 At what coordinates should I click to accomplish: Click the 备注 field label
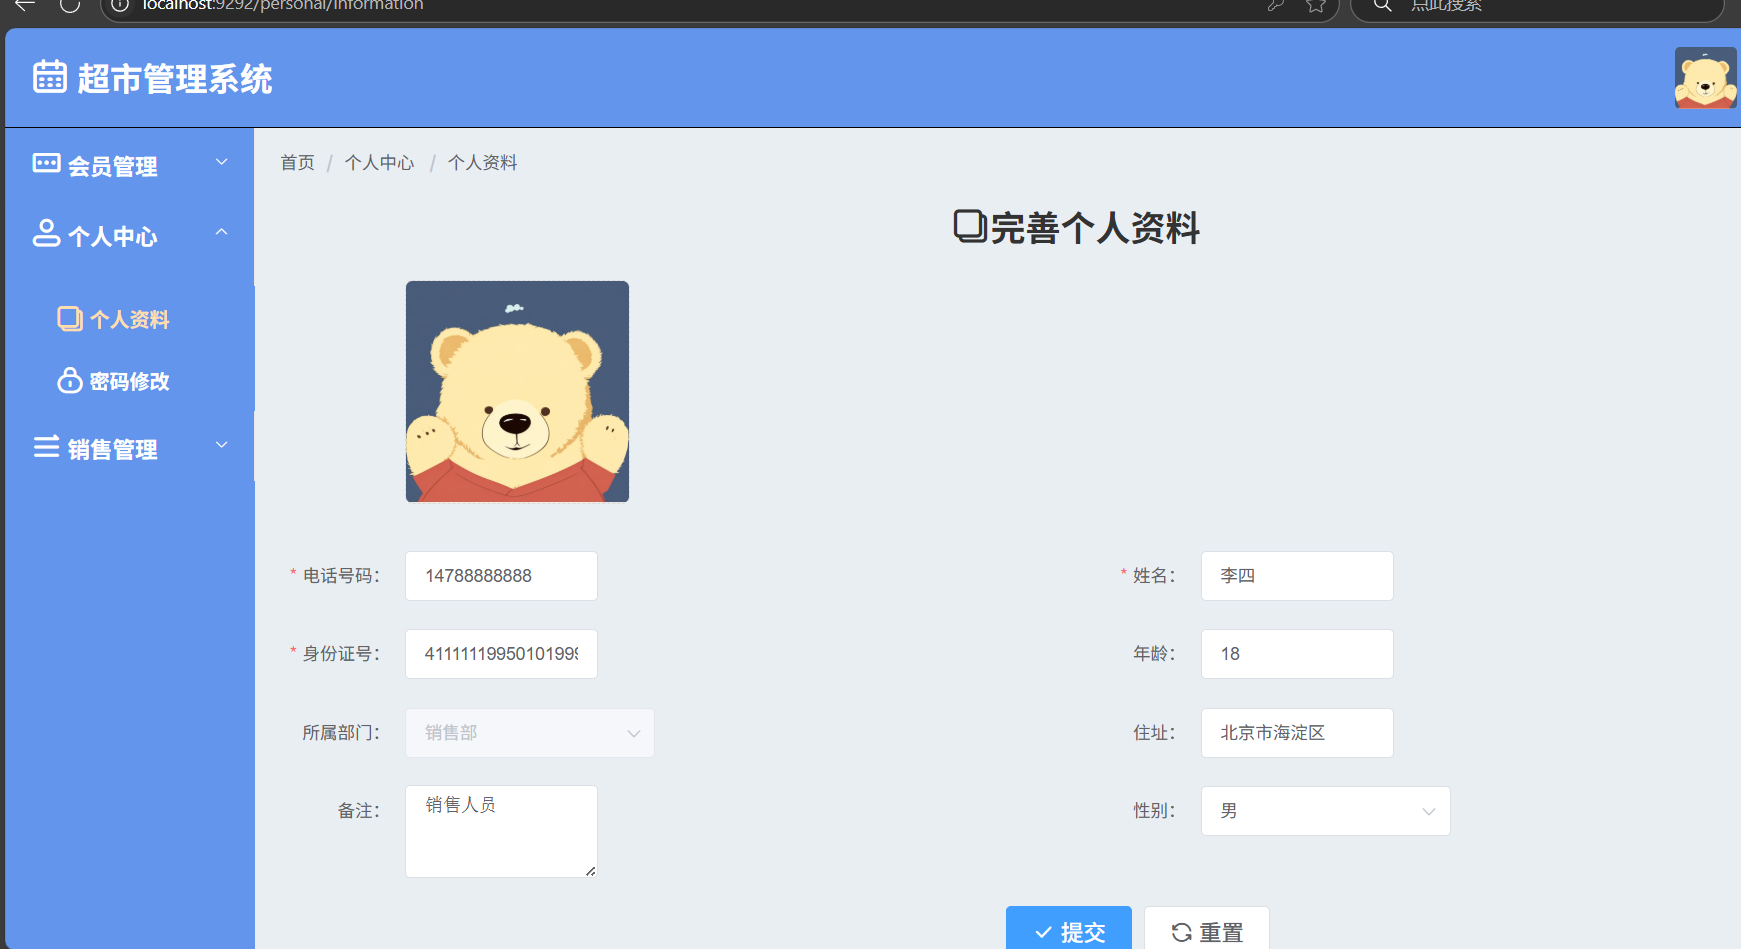coord(358,811)
